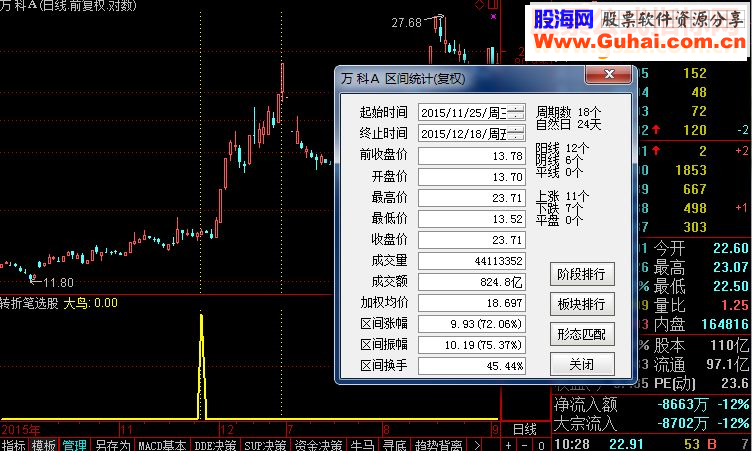The height and width of the screenshot is (451, 752).
Task: Click the 板块排行 button
Action: click(582, 304)
